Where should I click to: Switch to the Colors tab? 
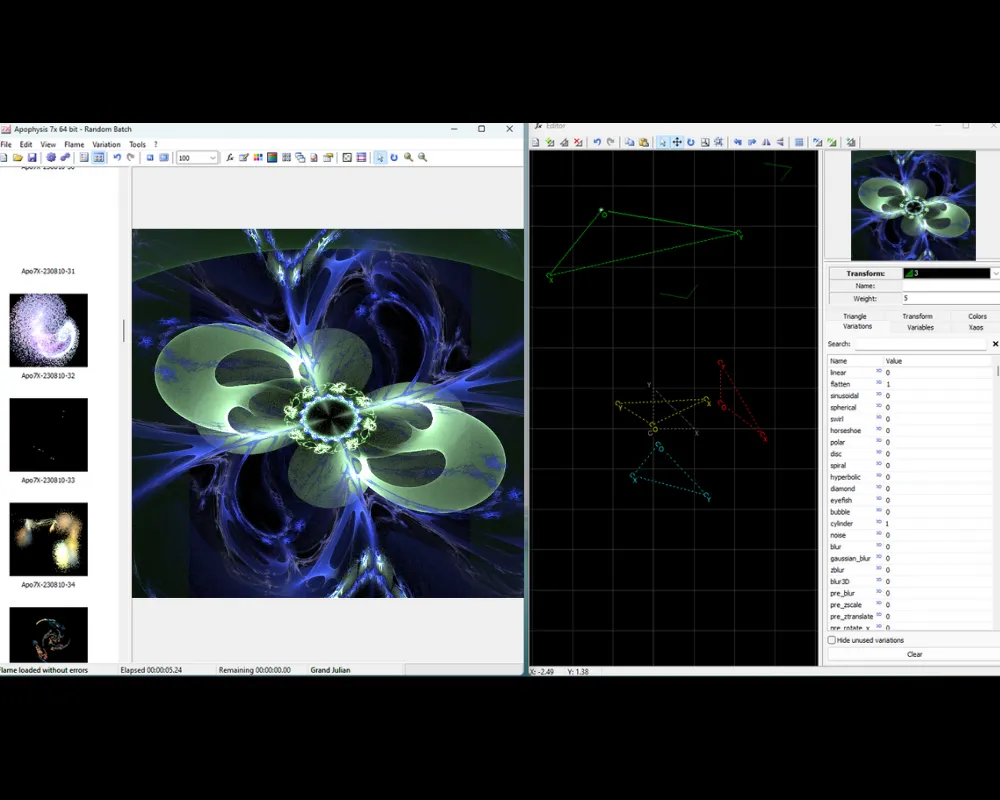coord(977,316)
